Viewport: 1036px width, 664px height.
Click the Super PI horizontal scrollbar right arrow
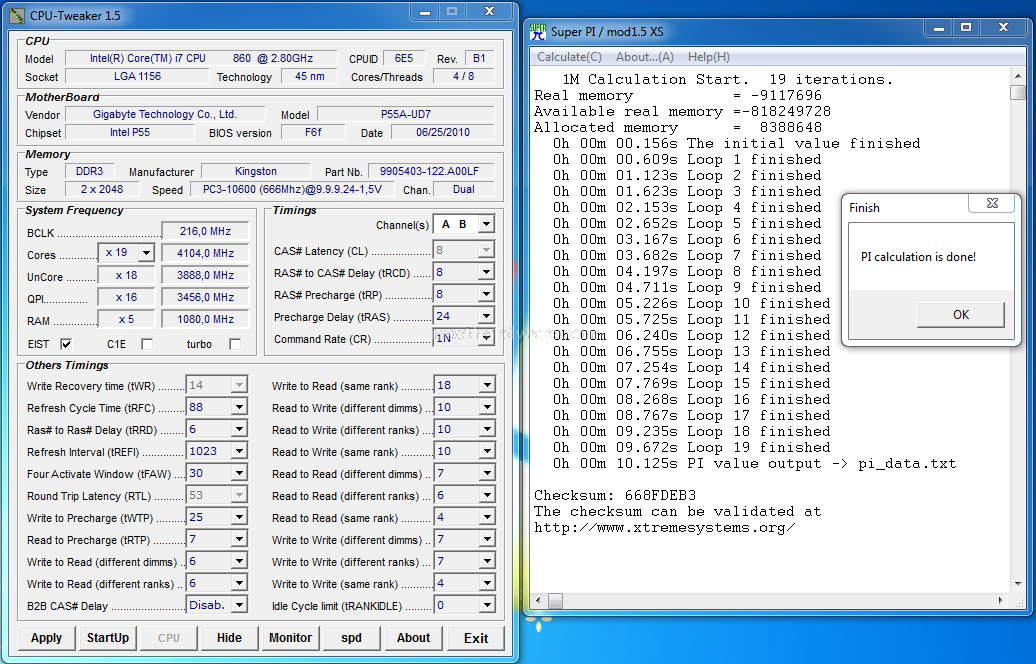point(1001,601)
